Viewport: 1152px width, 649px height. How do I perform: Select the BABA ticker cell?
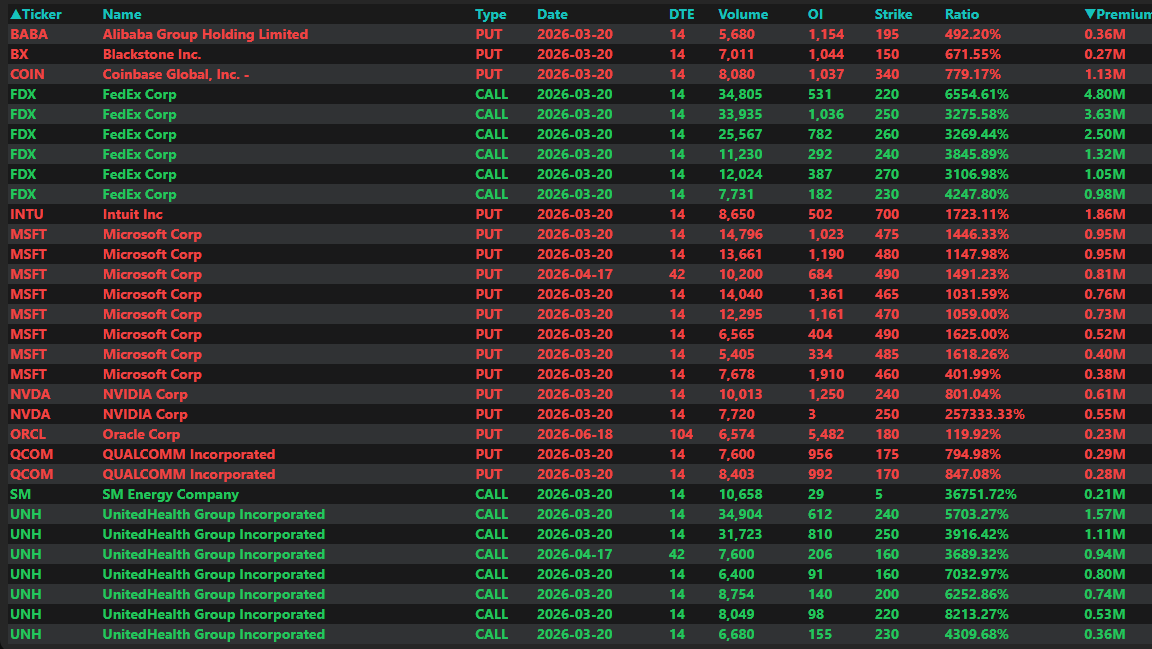click(x=29, y=34)
